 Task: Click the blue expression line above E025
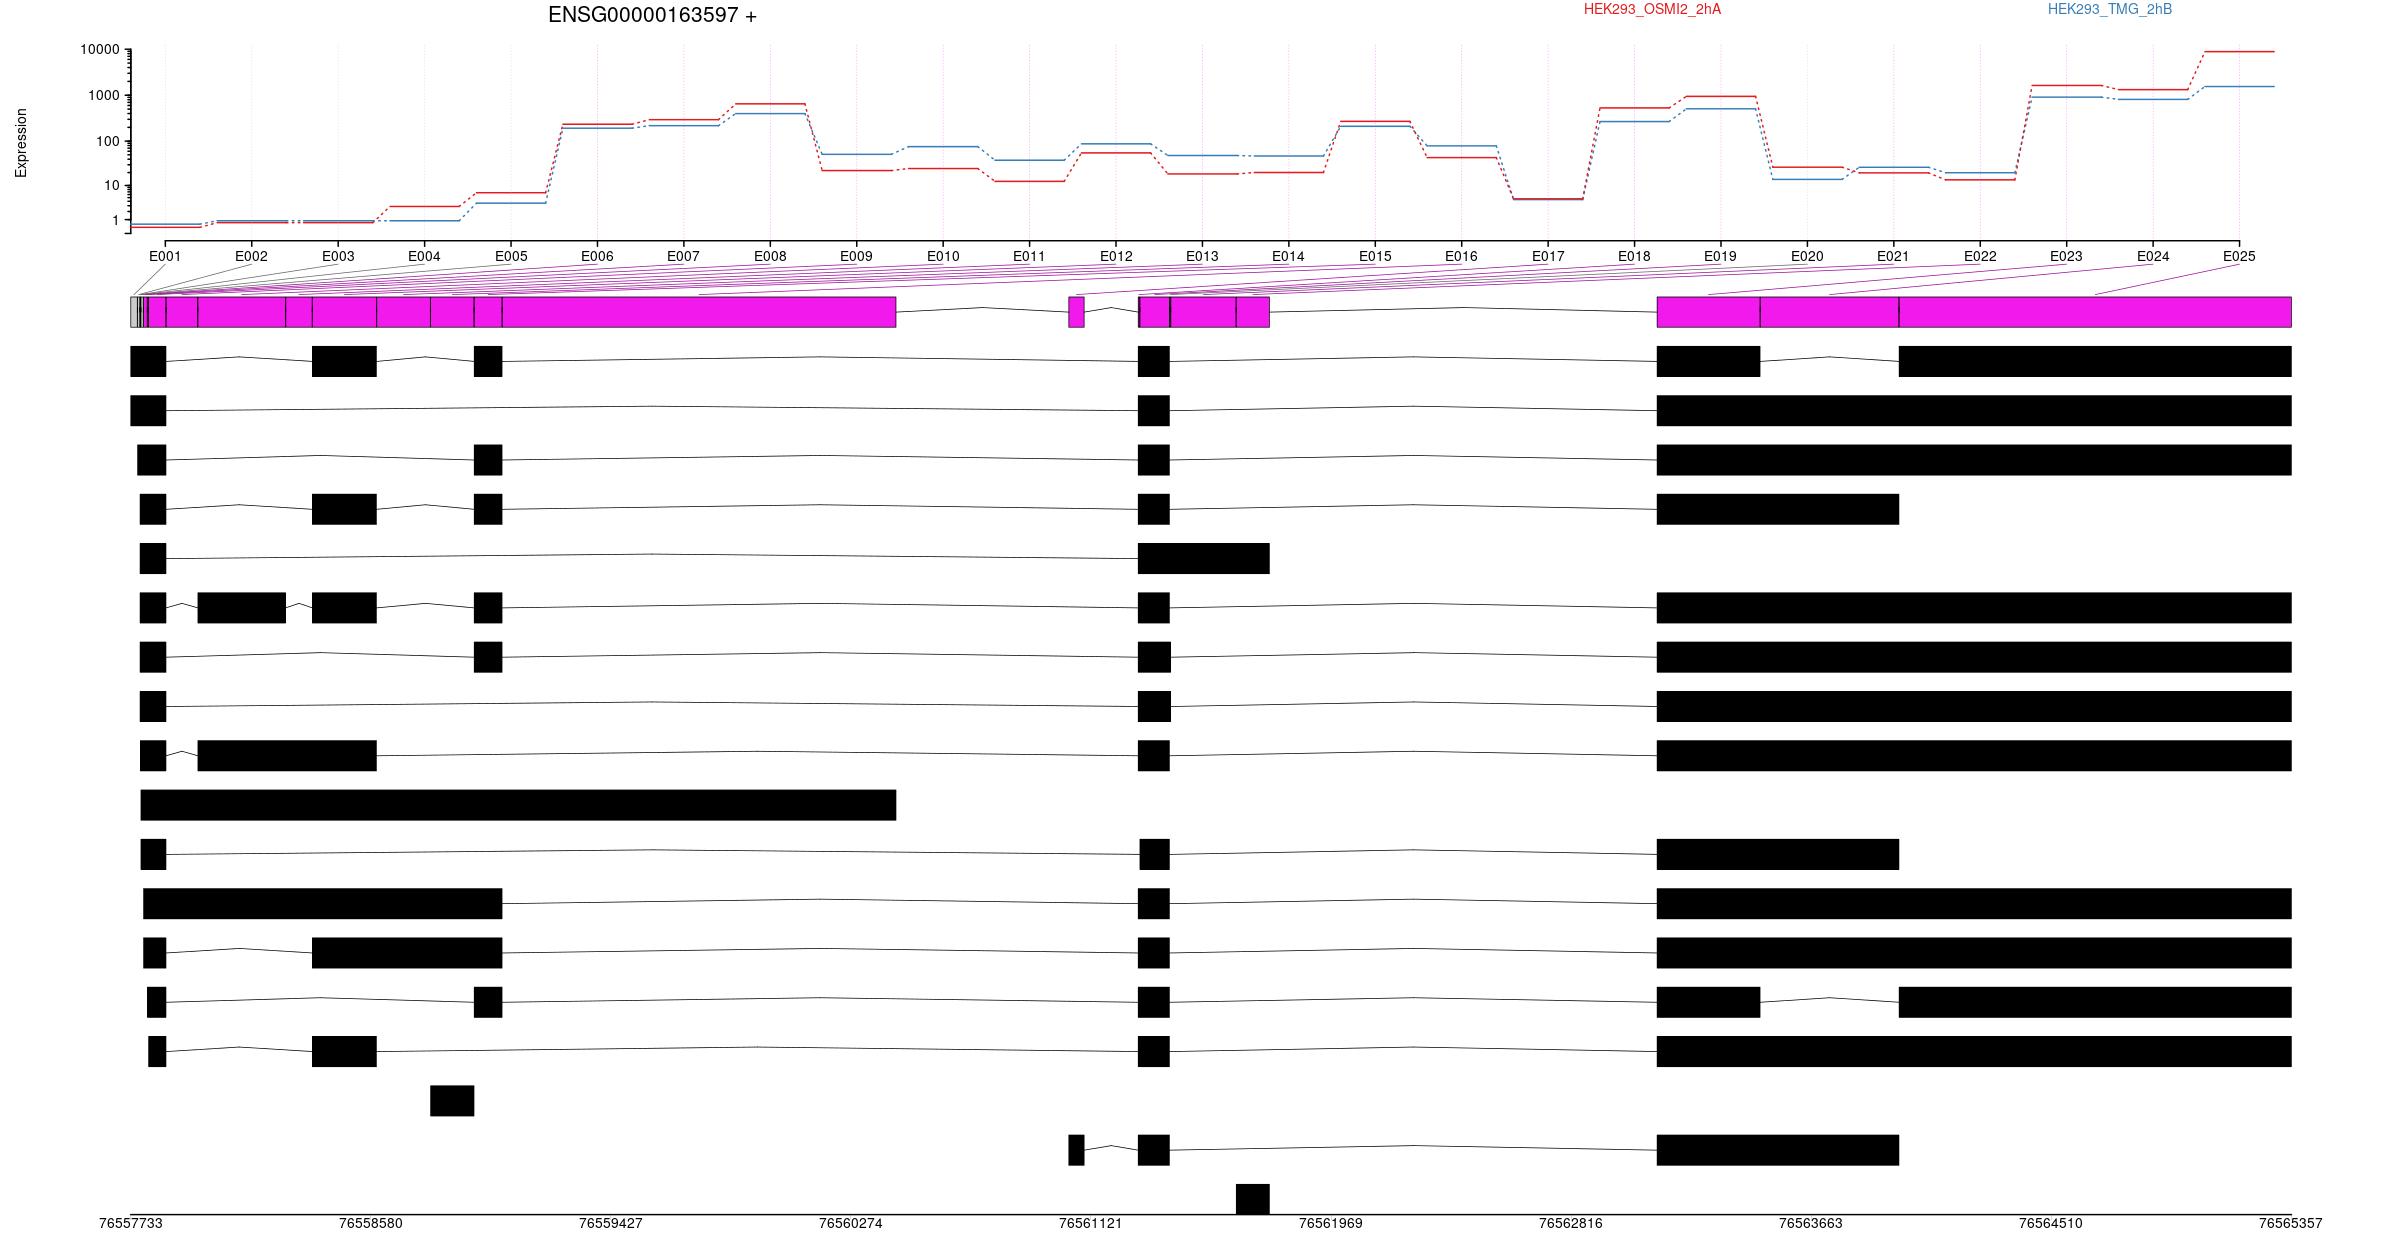[x=2239, y=86]
